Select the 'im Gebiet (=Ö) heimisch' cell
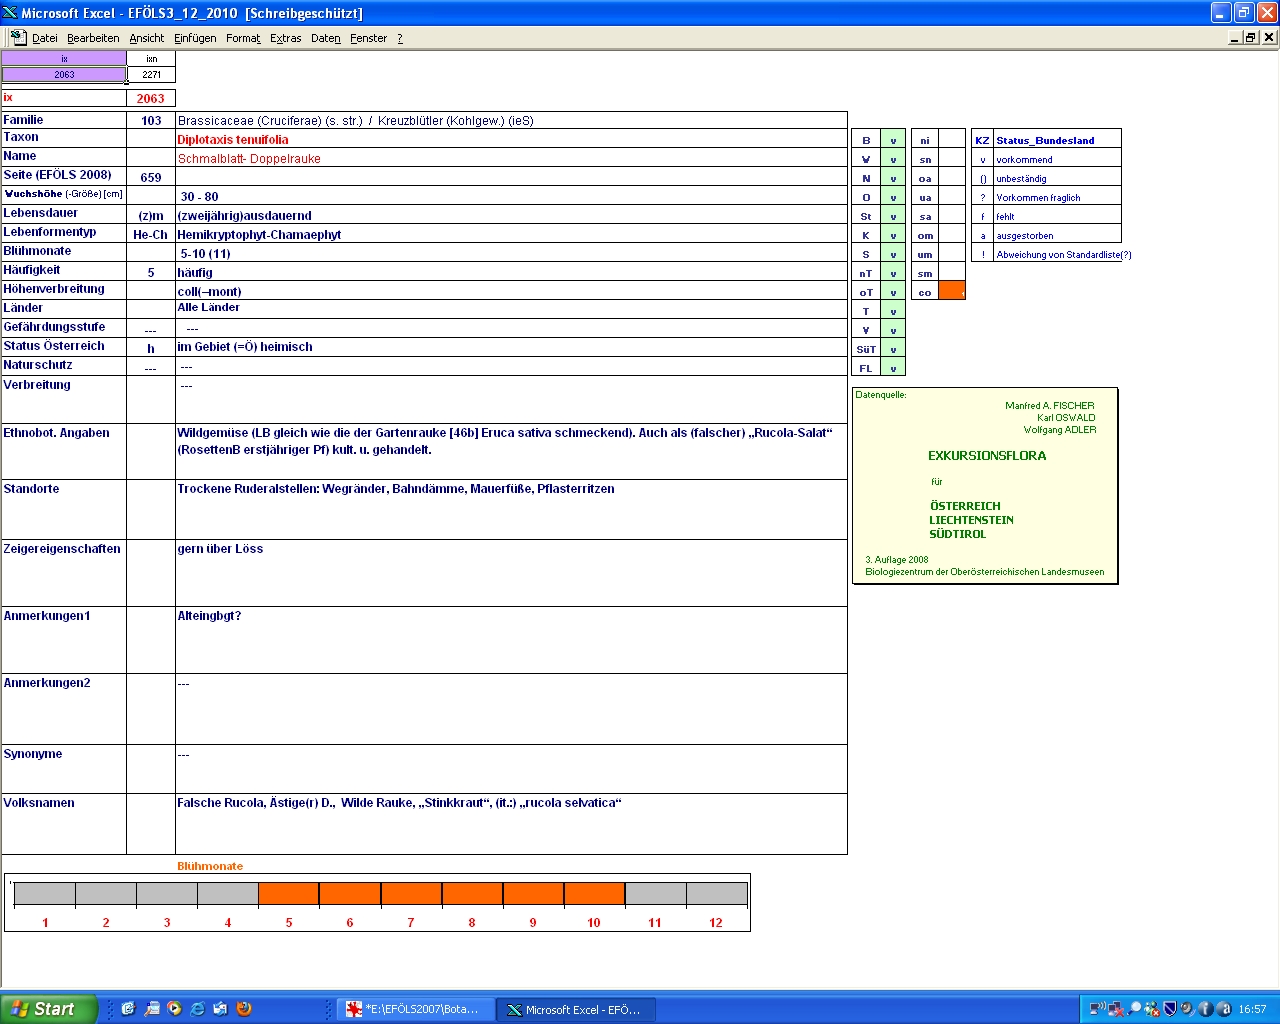1280x1024 pixels. pos(511,347)
